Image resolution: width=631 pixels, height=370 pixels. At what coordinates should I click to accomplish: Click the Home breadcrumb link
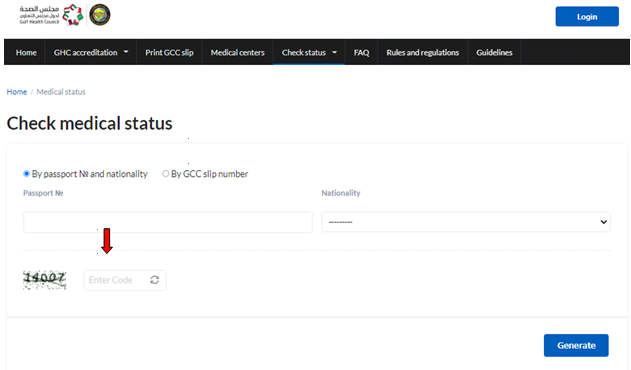(17, 92)
